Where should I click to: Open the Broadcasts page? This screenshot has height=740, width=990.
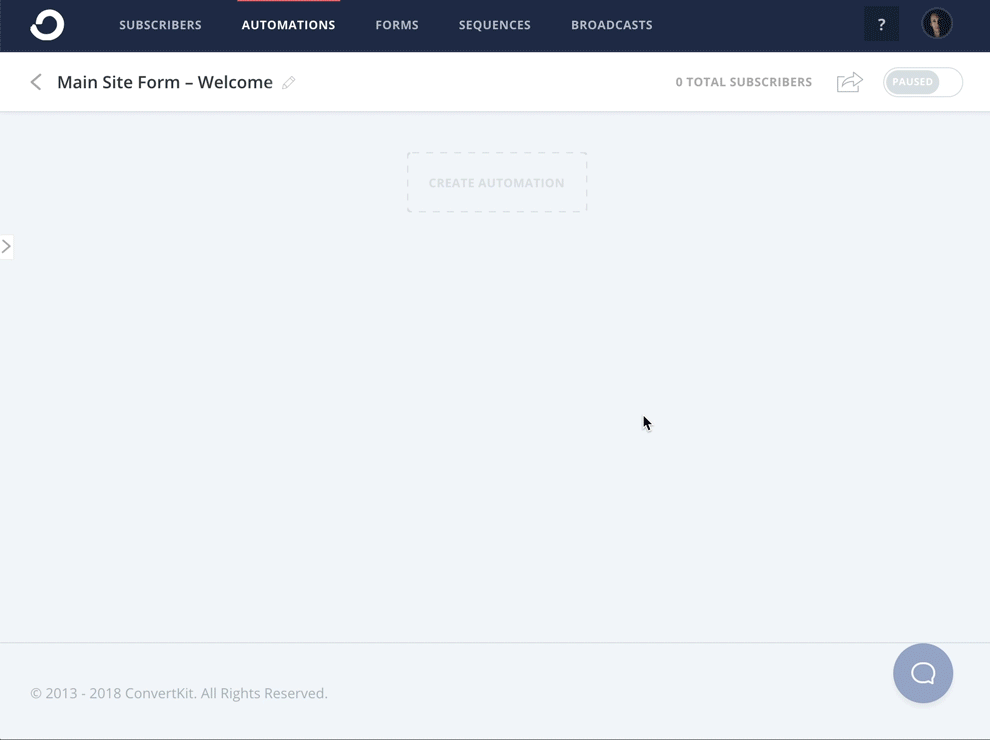pos(612,25)
